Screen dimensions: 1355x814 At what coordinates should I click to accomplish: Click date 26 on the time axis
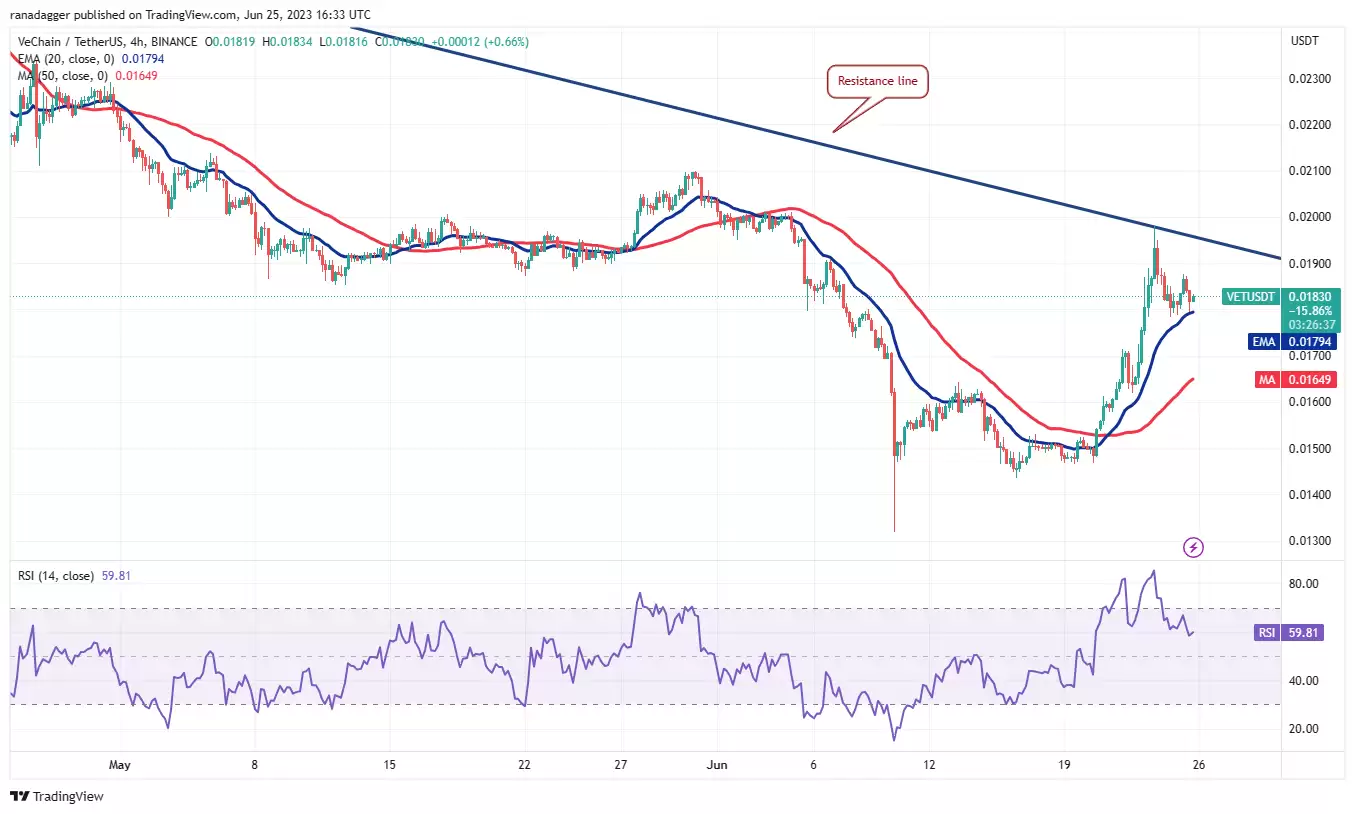pos(1198,766)
